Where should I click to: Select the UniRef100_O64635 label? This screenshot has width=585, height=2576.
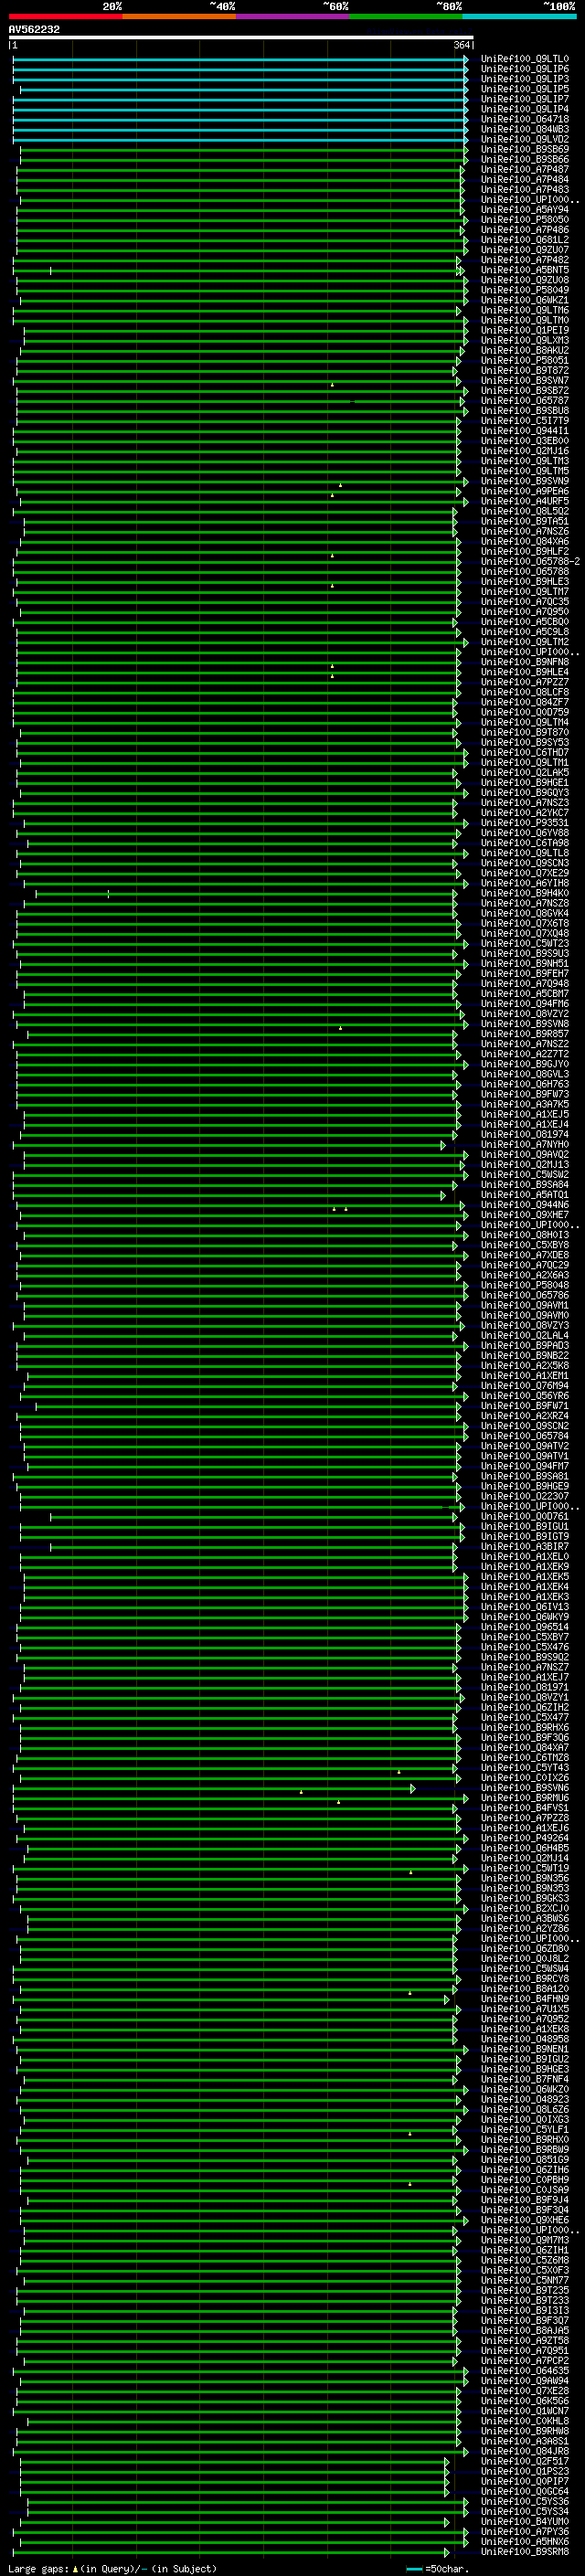click(525, 2370)
